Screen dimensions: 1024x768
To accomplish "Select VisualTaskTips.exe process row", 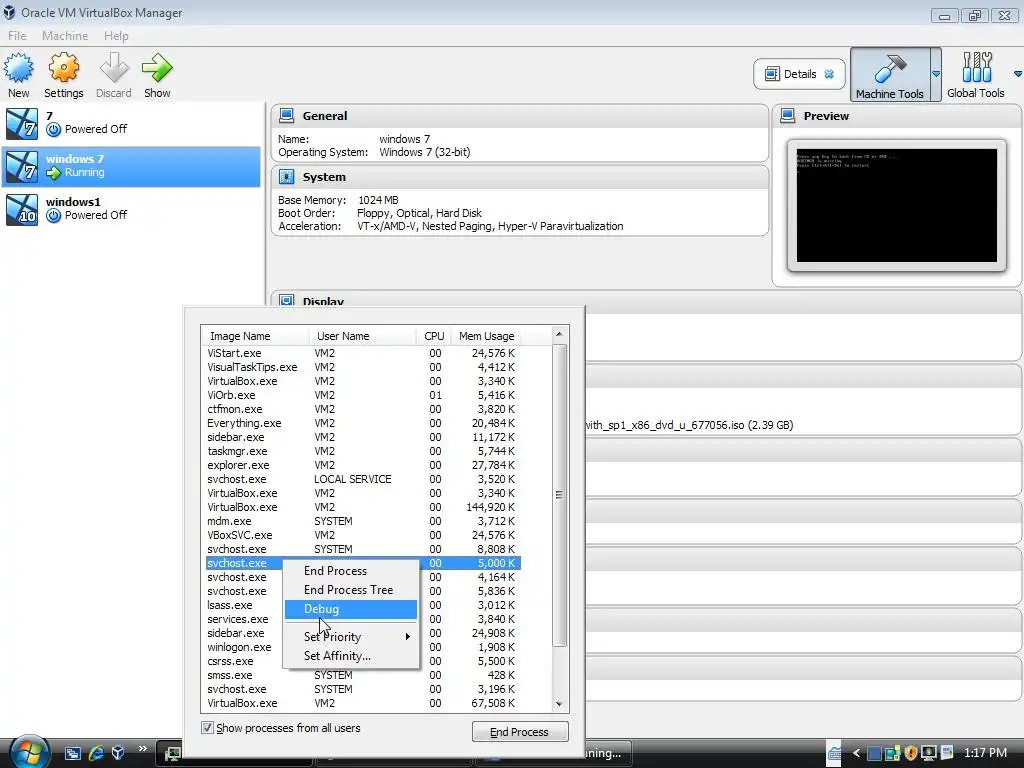I will (363, 367).
